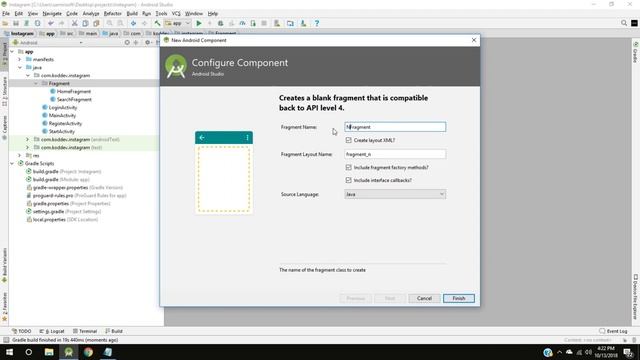Screen dimensions: 640x360
Task: Click the Instagram breadcrumb
Action: click(x=19, y=33)
